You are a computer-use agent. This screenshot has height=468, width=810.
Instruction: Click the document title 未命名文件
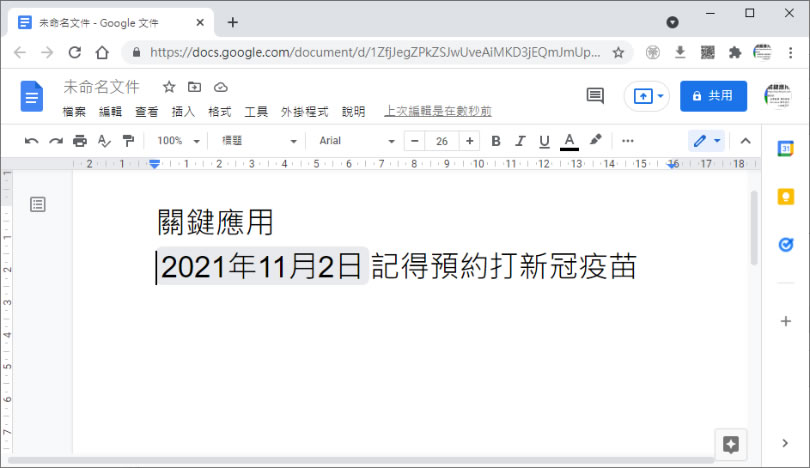101,87
